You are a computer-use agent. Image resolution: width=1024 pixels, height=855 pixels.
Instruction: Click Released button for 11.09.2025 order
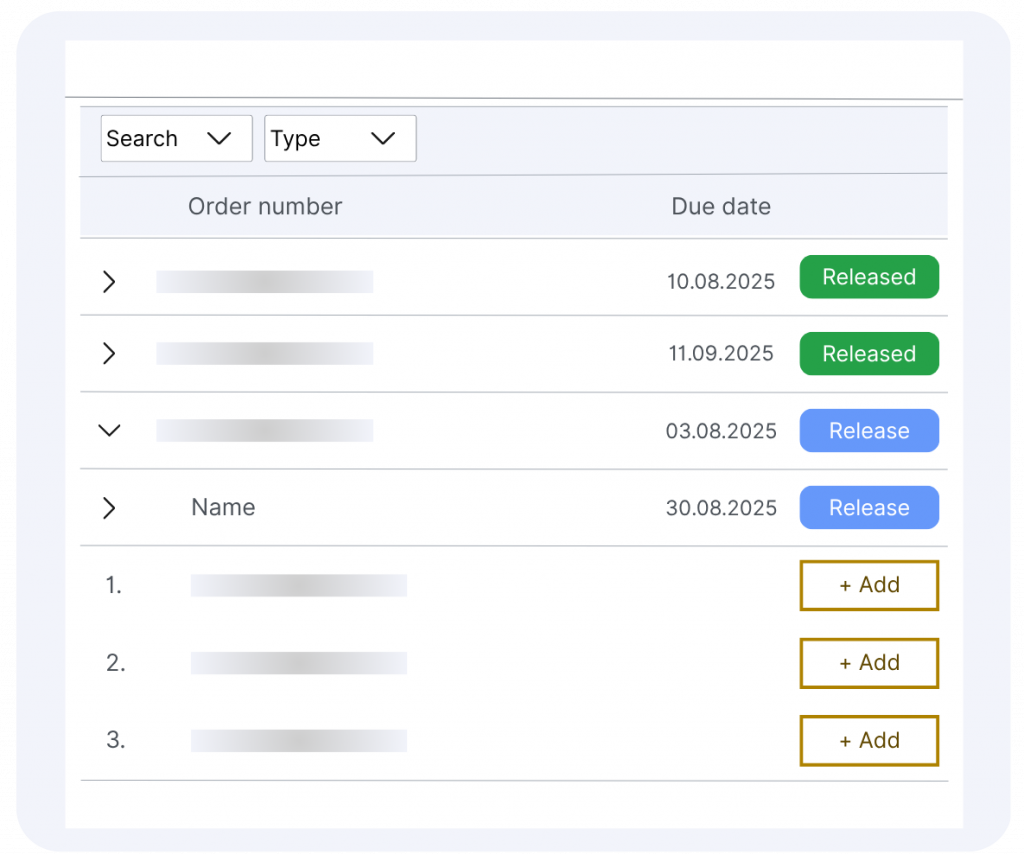pos(868,354)
